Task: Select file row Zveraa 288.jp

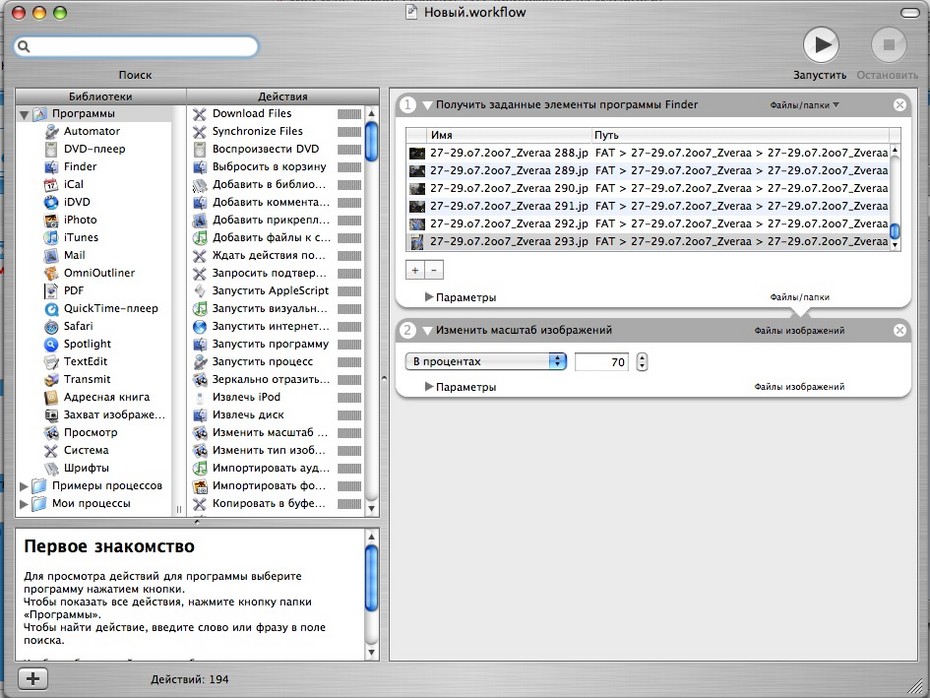Action: click(x=648, y=153)
